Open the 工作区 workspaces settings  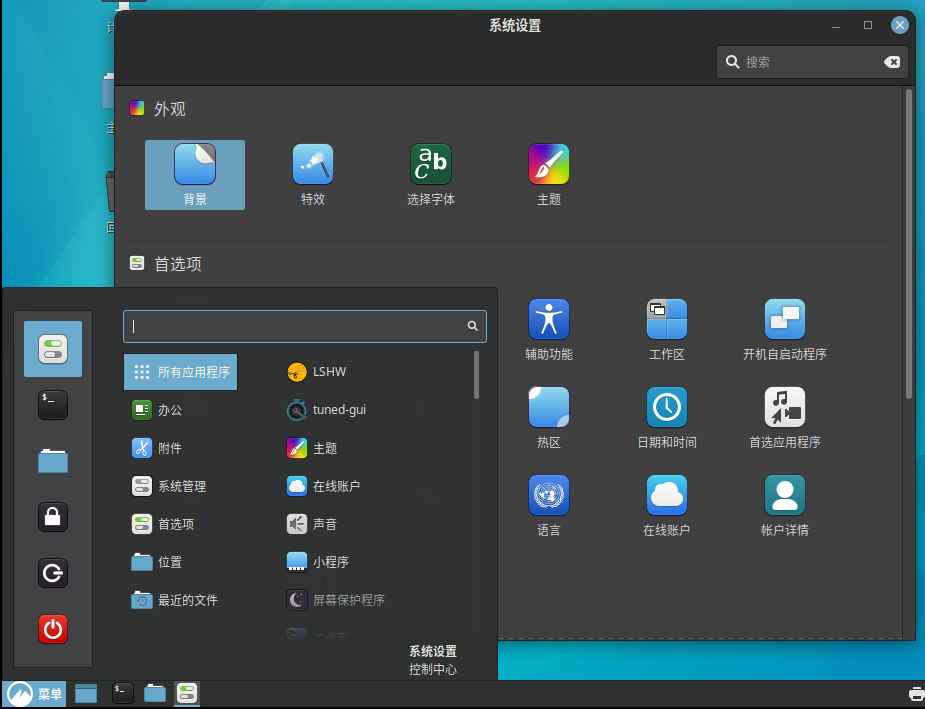tap(667, 329)
